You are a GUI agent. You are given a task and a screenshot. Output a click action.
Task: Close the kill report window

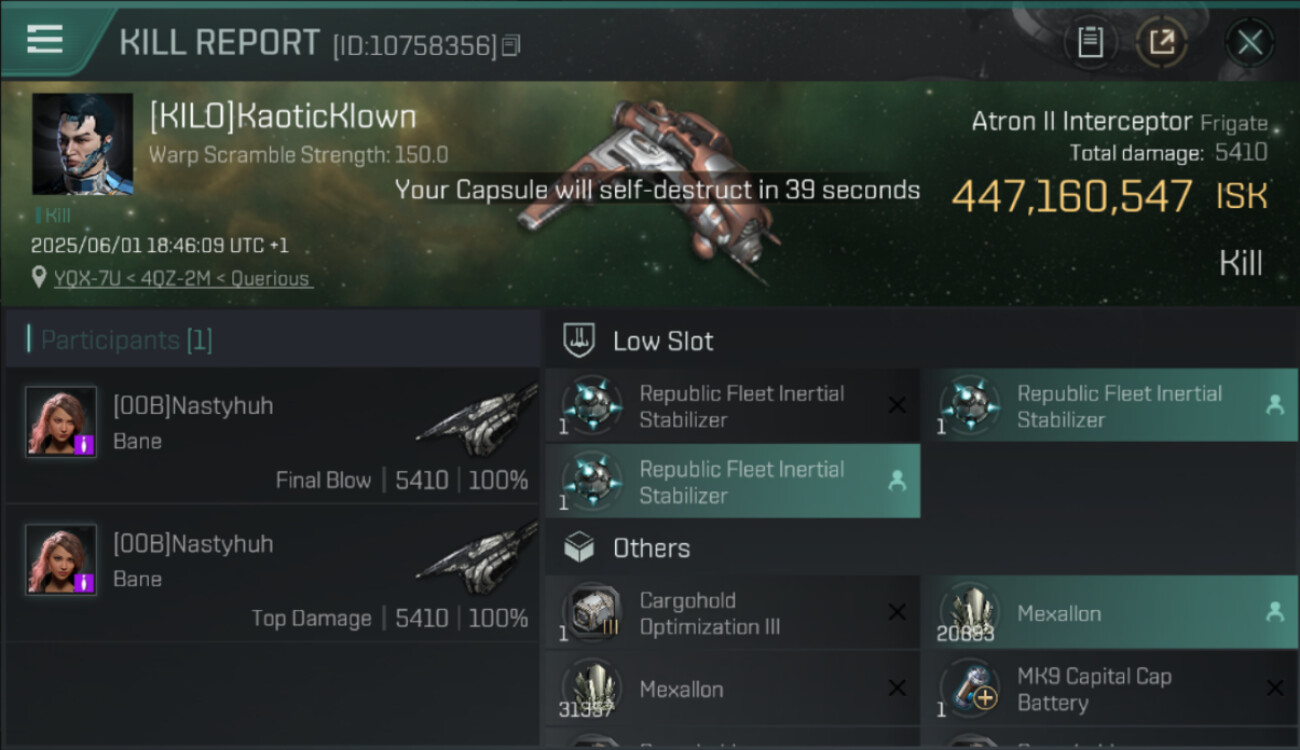(1249, 42)
